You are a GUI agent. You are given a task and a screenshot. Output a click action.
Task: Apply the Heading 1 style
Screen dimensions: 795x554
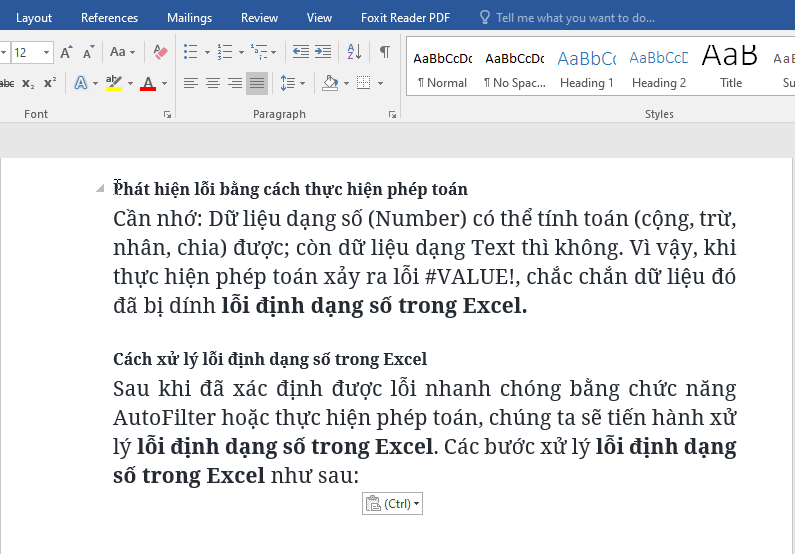tap(587, 66)
